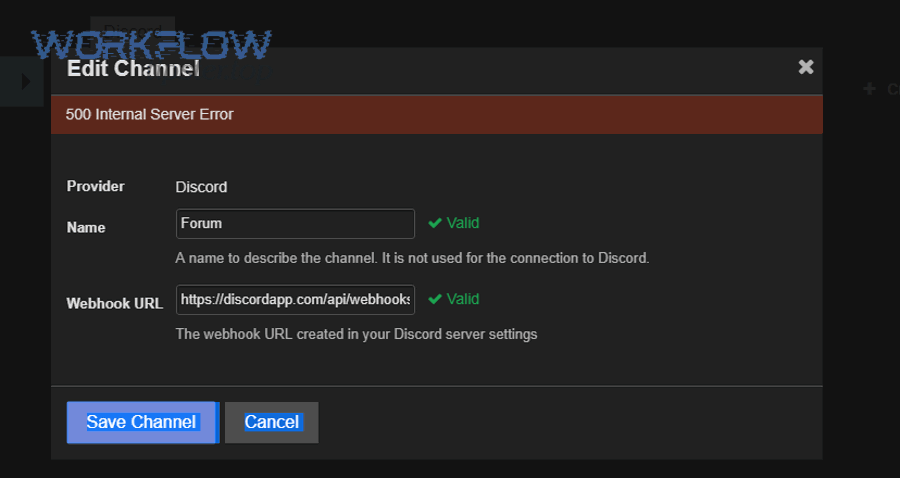
Task: Click the Webhook URL help text below the input
Action: pyautogui.click(x=356, y=334)
